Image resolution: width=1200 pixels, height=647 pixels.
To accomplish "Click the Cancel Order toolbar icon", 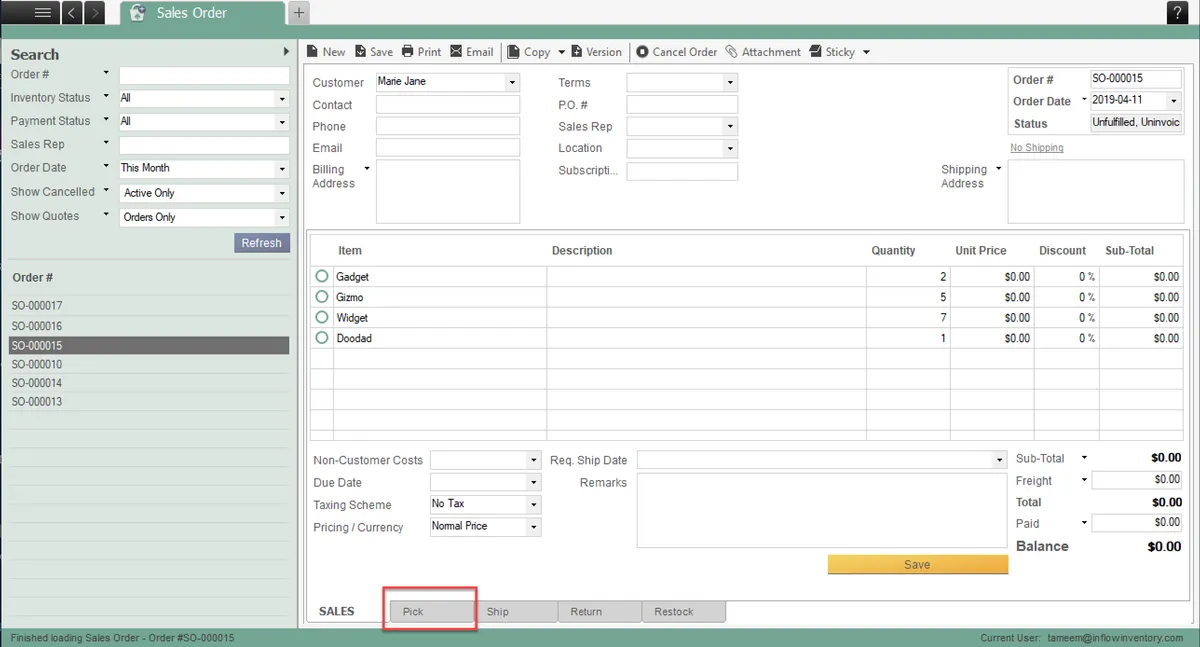I will tap(642, 52).
